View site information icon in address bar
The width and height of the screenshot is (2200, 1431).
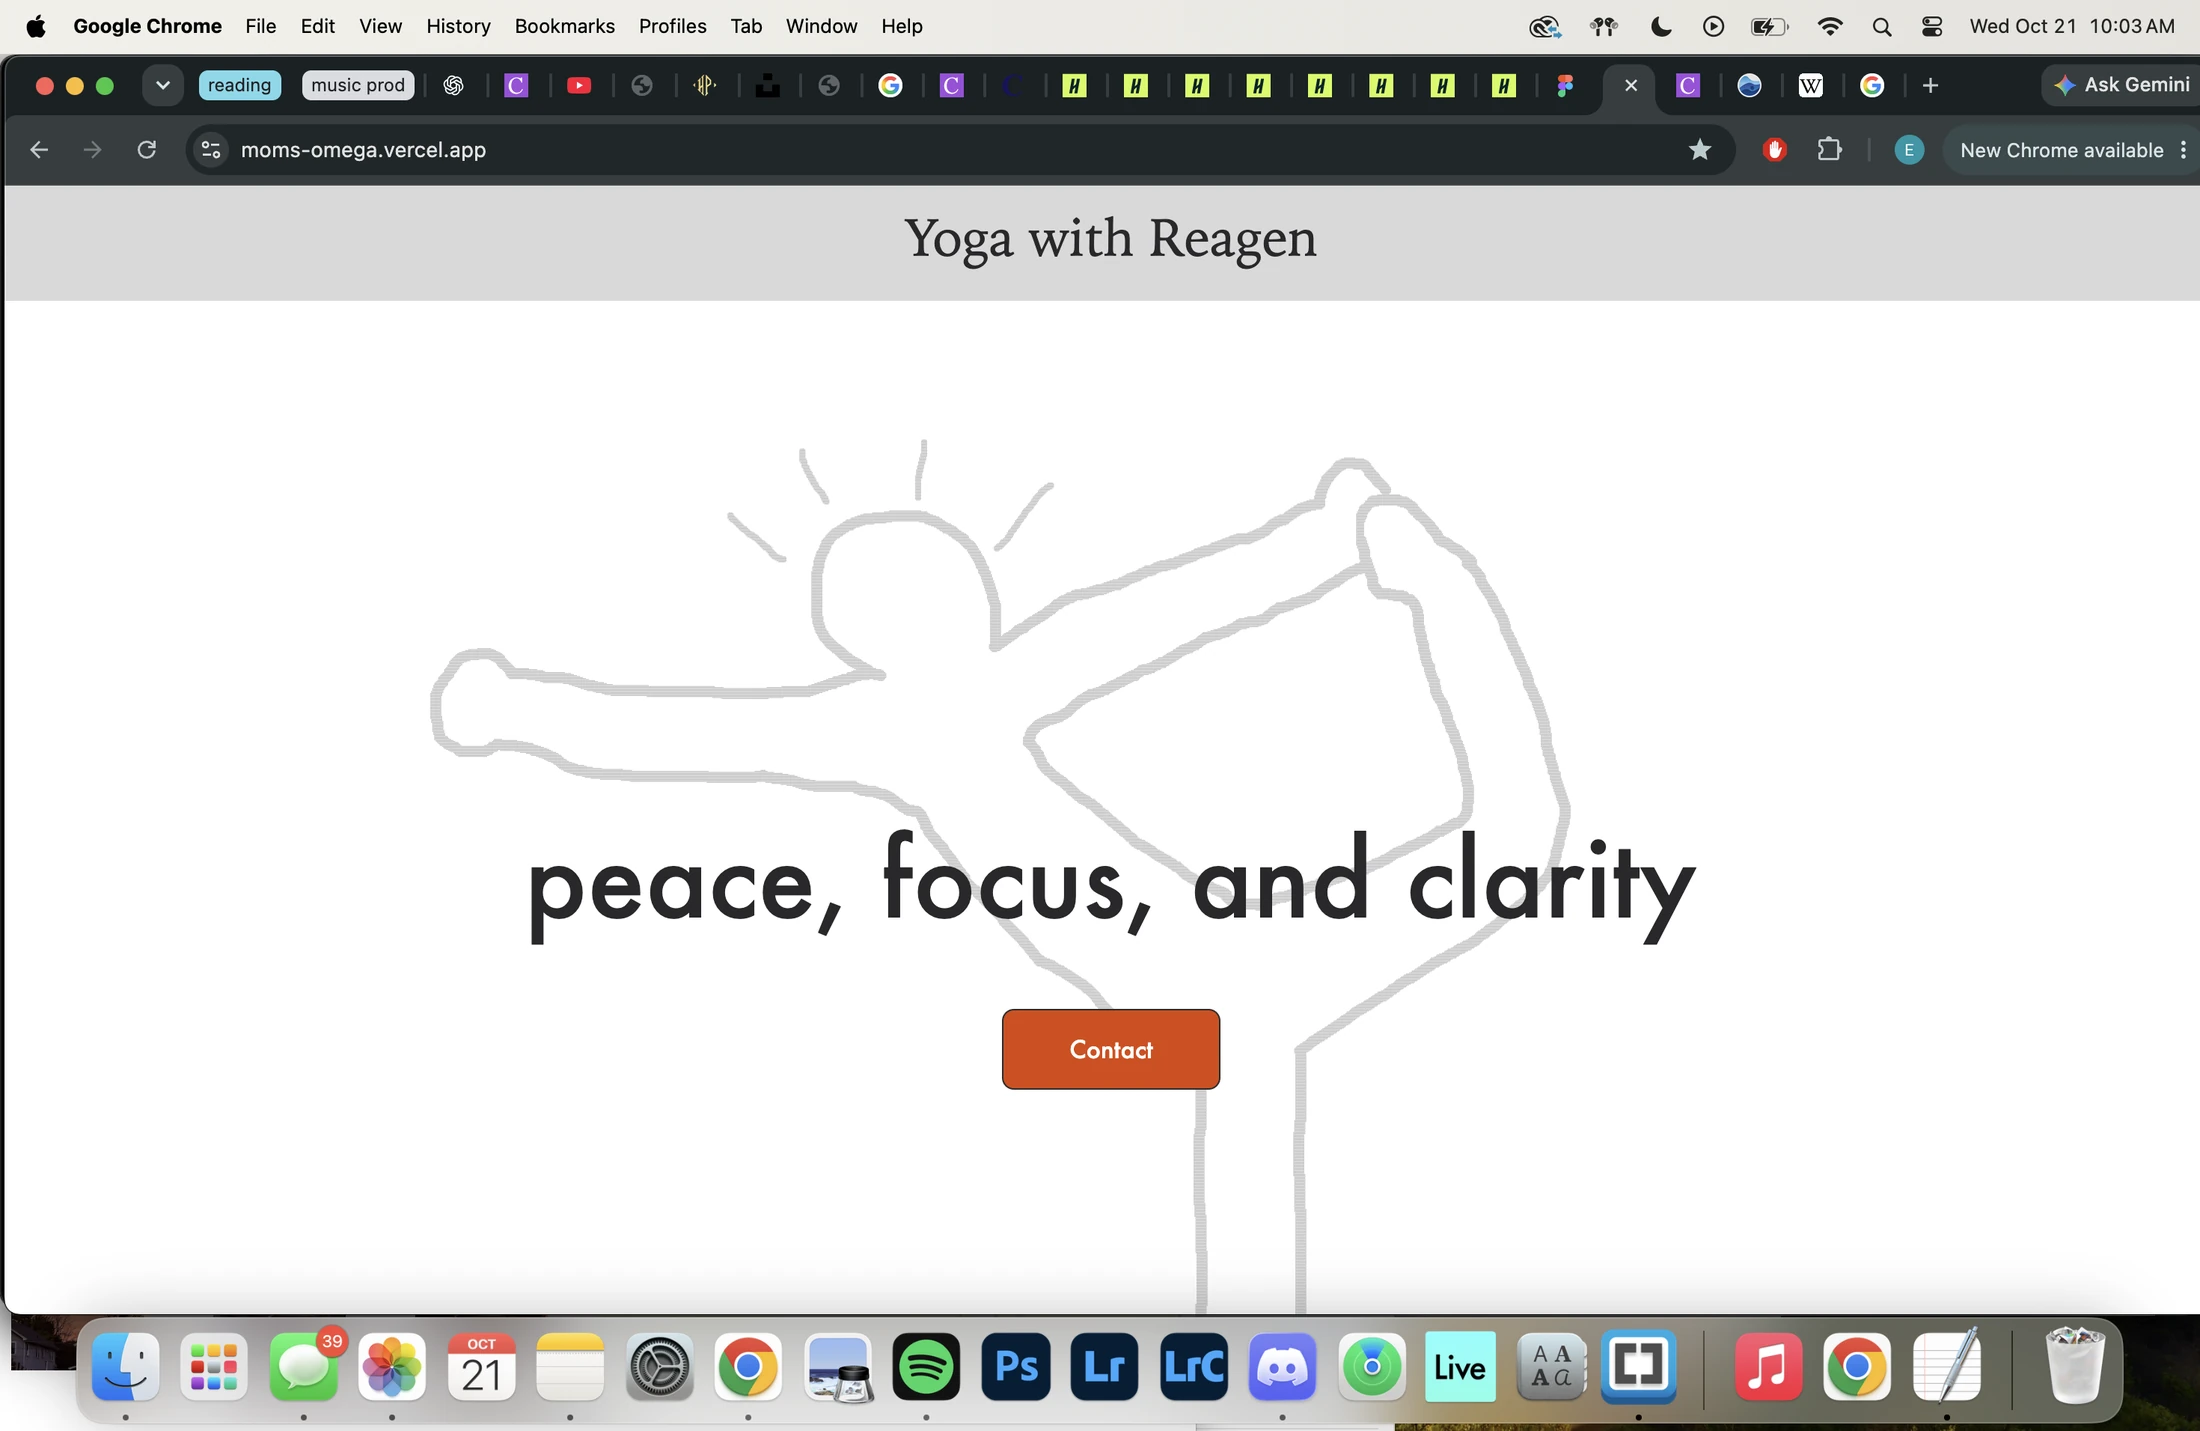click(211, 150)
